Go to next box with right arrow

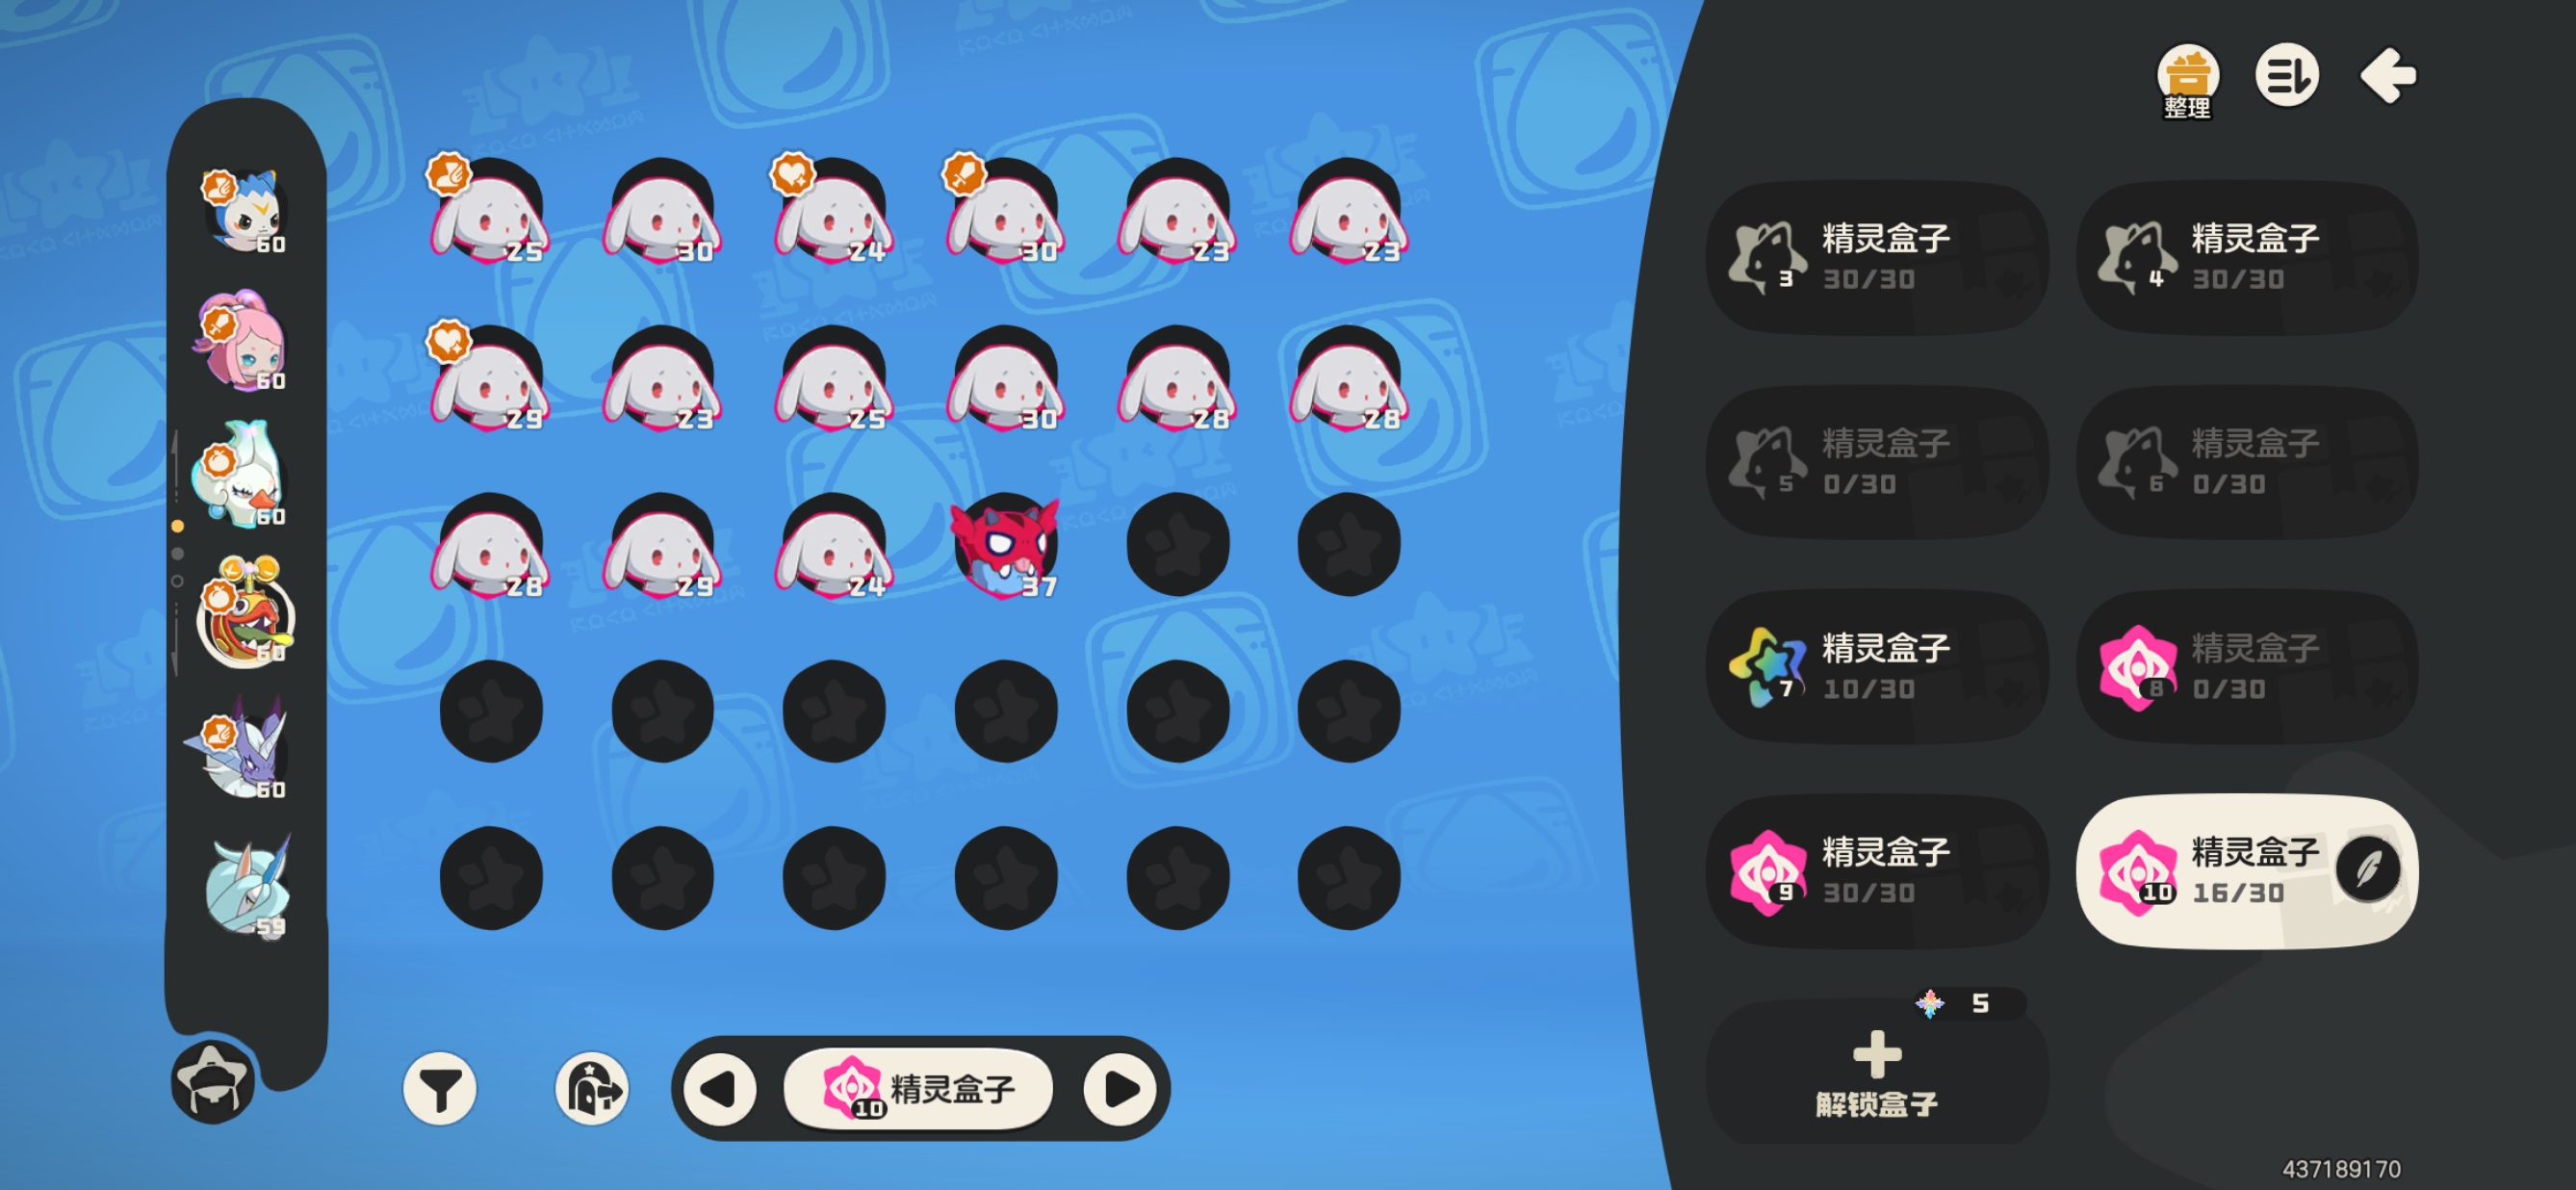click(x=1121, y=1088)
